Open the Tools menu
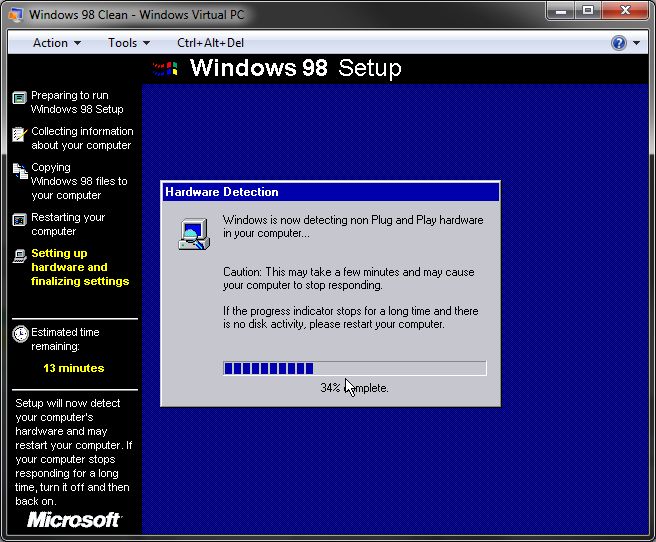656x542 pixels. (x=128, y=43)
